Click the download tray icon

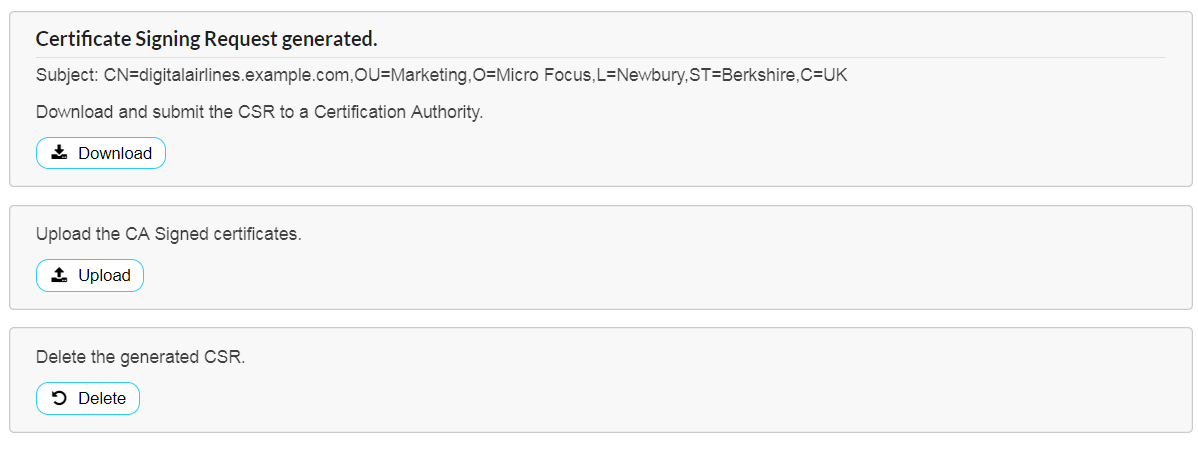coord(59,153)
